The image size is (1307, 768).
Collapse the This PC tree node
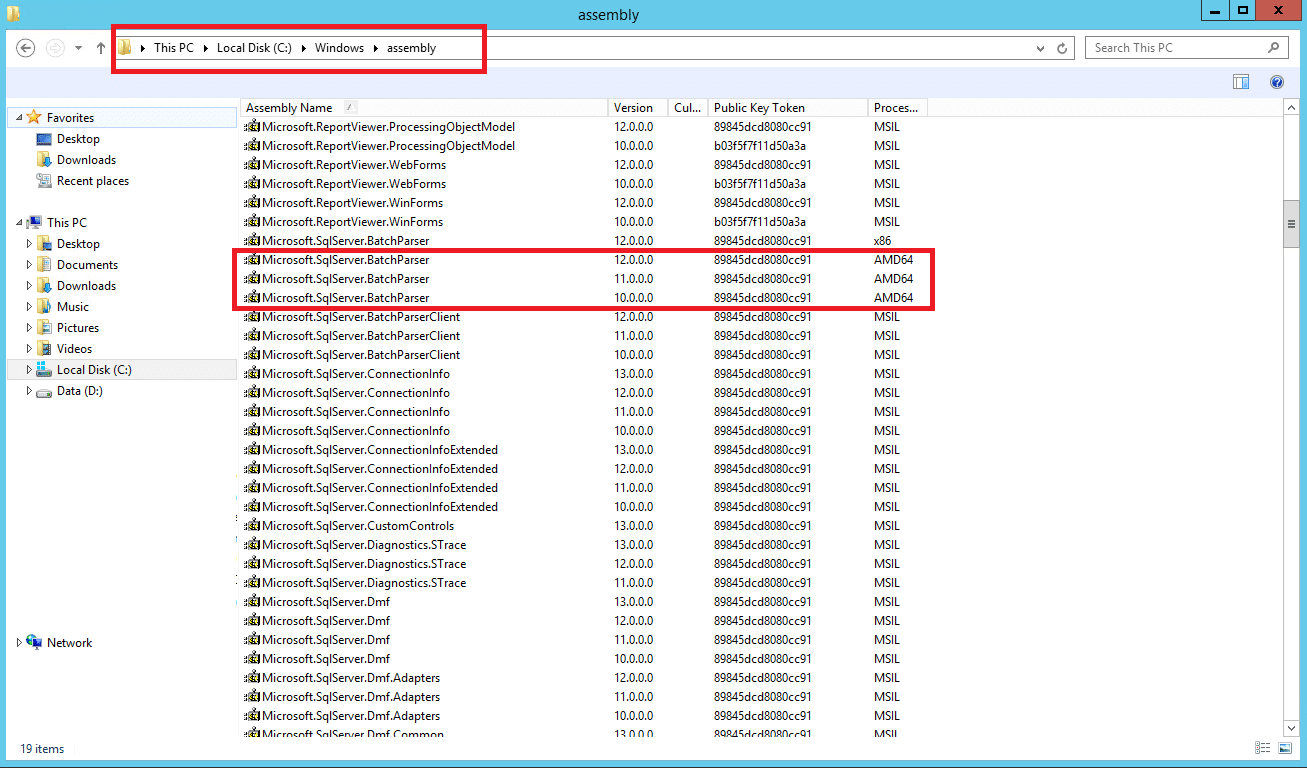(x=19, y=223)
